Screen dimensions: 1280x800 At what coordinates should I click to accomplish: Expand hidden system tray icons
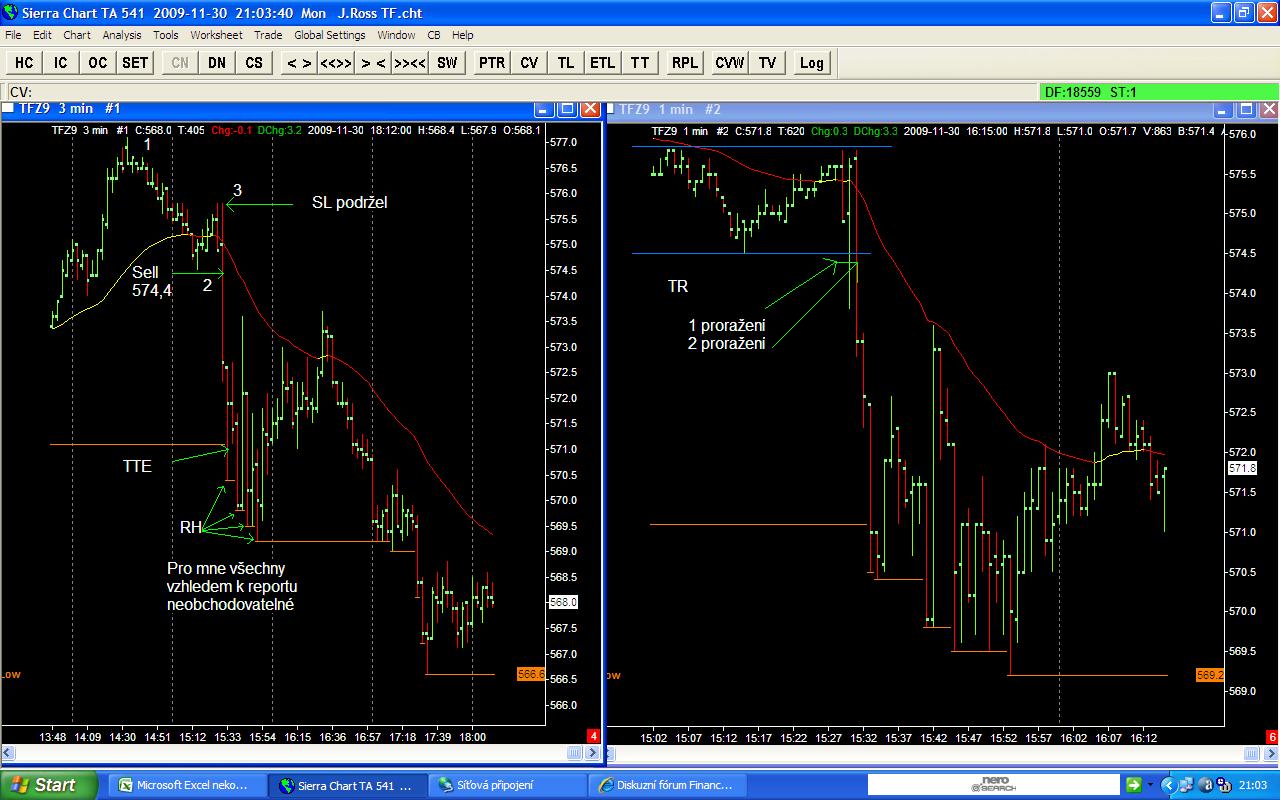(x=1167, y=785)
